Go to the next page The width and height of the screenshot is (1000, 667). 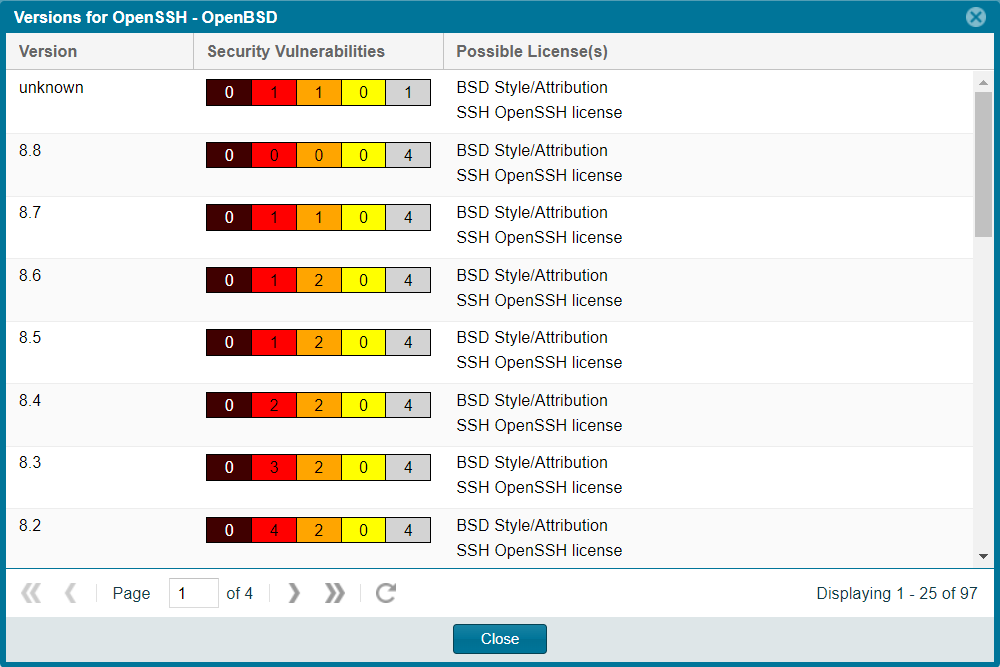293,593
